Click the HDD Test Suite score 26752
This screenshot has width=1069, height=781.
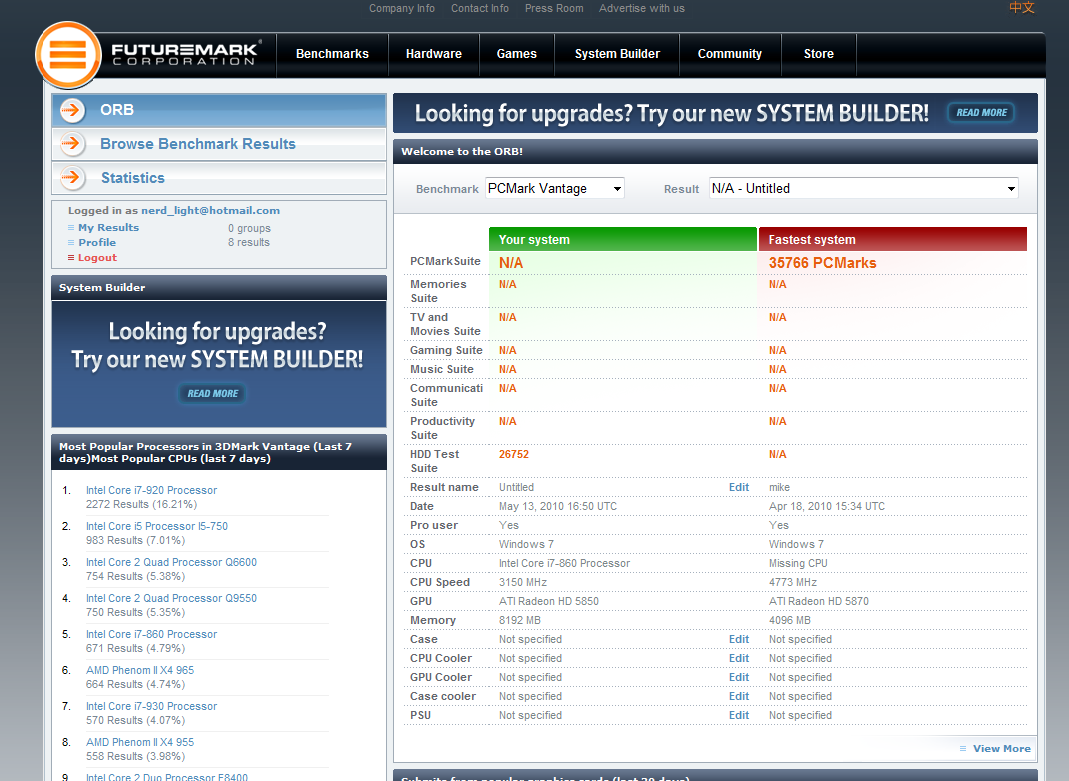(513, 455)
